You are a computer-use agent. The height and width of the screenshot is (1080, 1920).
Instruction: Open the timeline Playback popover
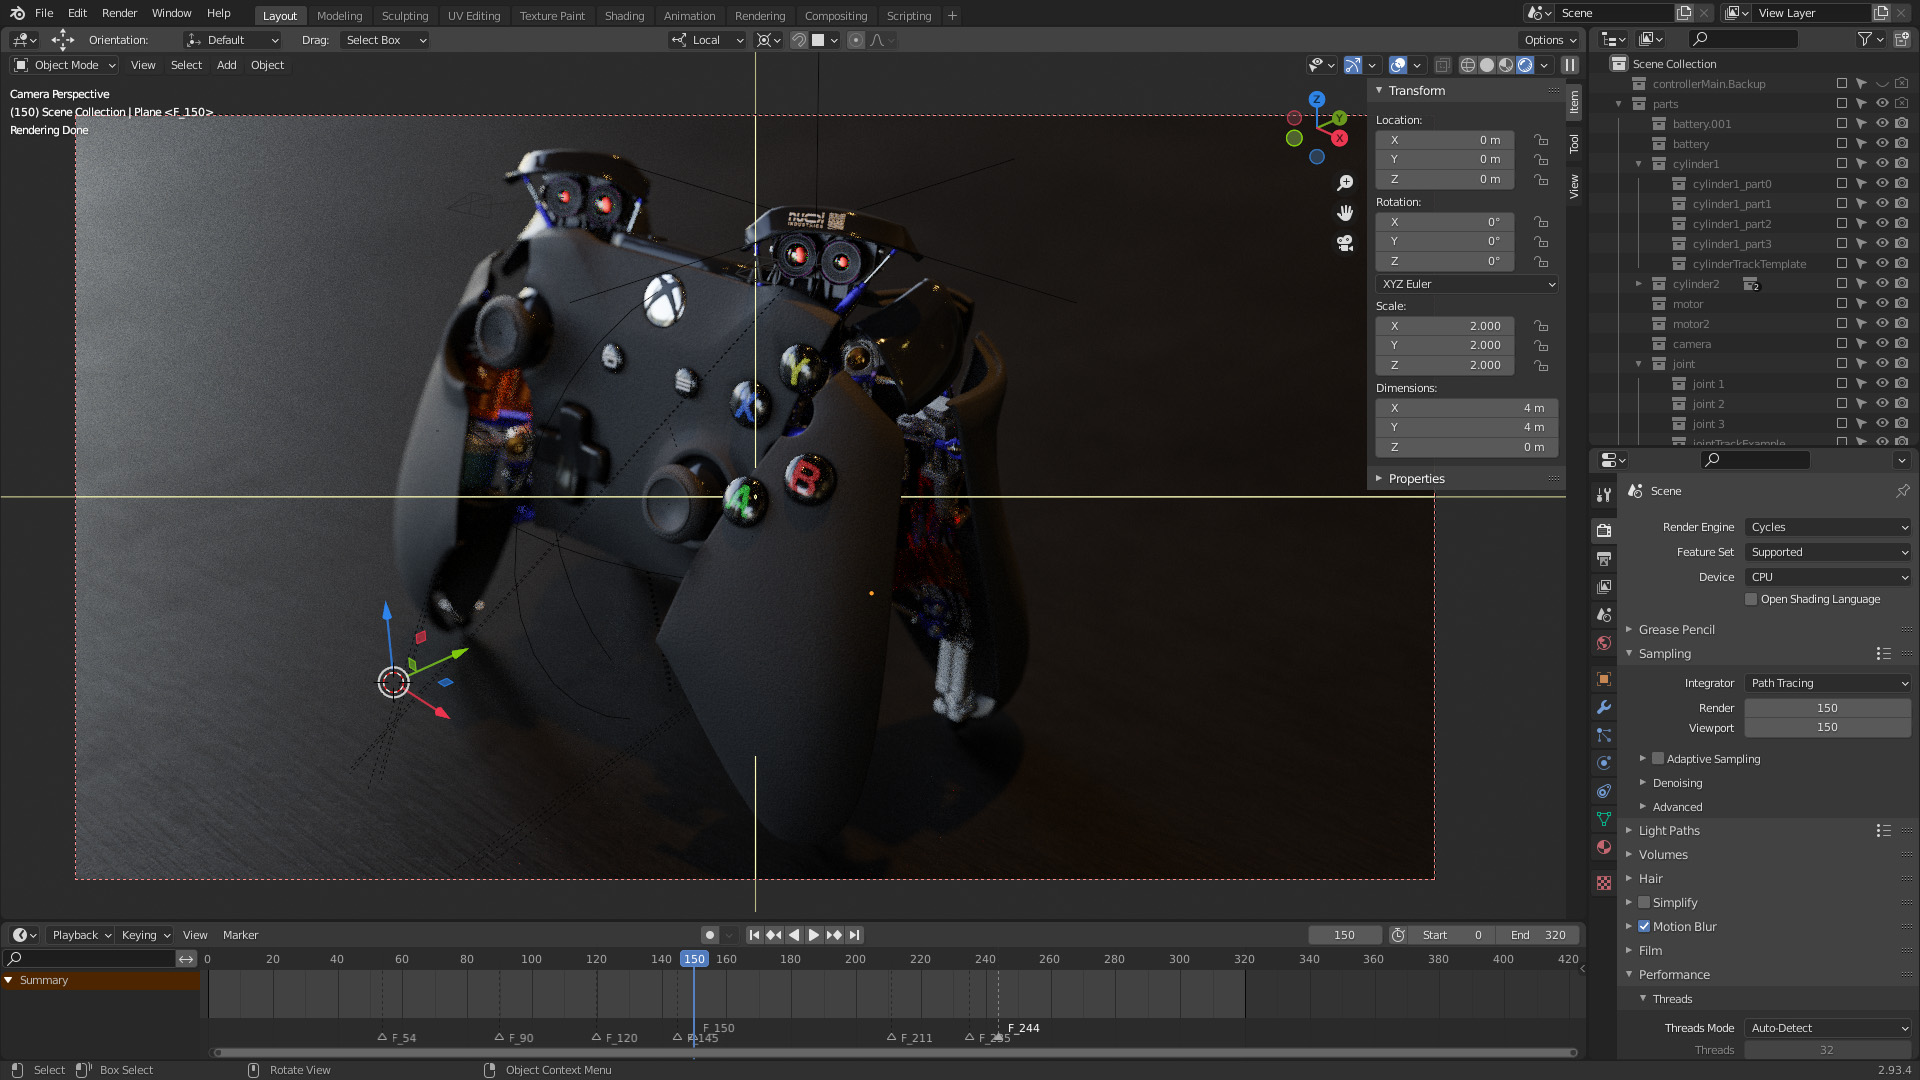(x=81, y=935)
